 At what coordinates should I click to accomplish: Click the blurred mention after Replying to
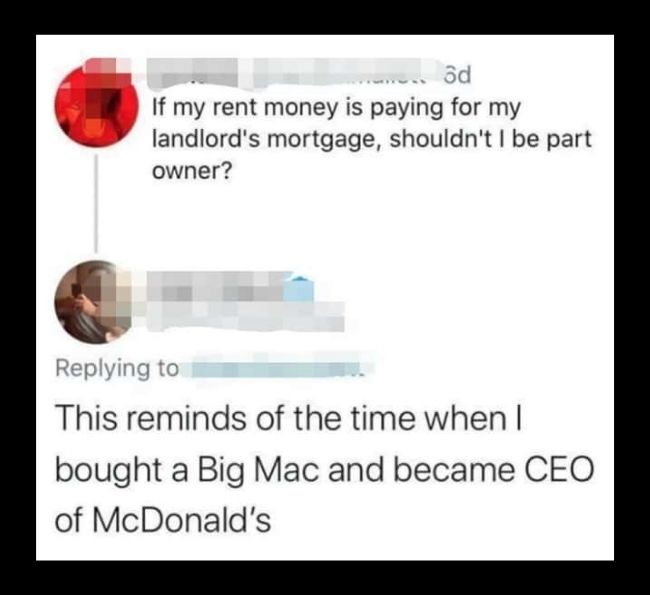pos(279,367)
